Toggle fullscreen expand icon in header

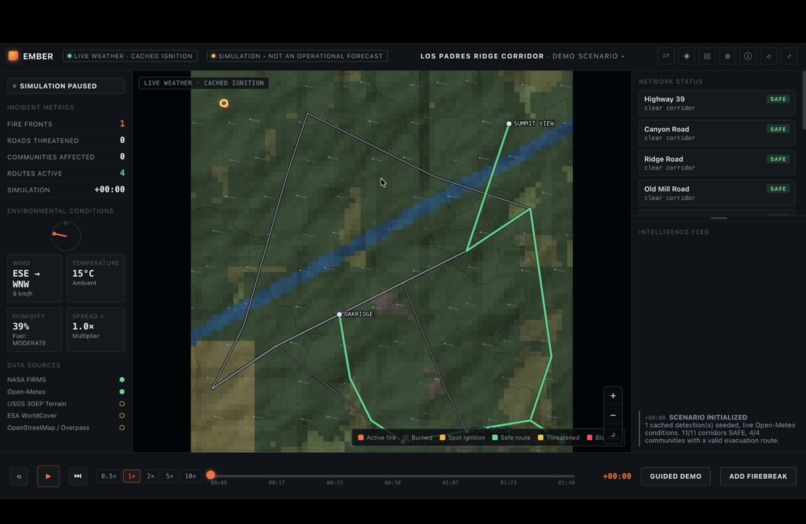790,56
